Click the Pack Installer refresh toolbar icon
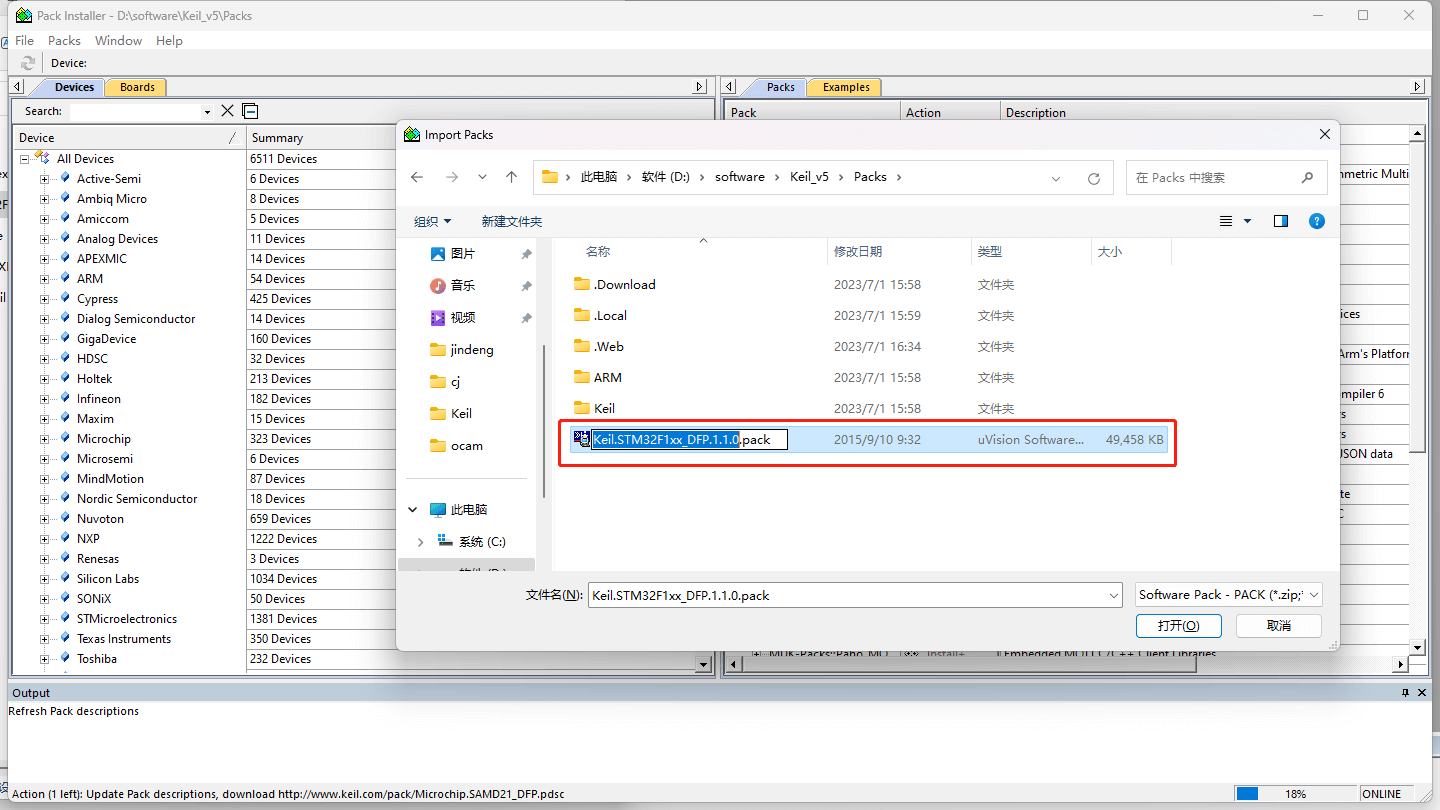 pos(28,63)
